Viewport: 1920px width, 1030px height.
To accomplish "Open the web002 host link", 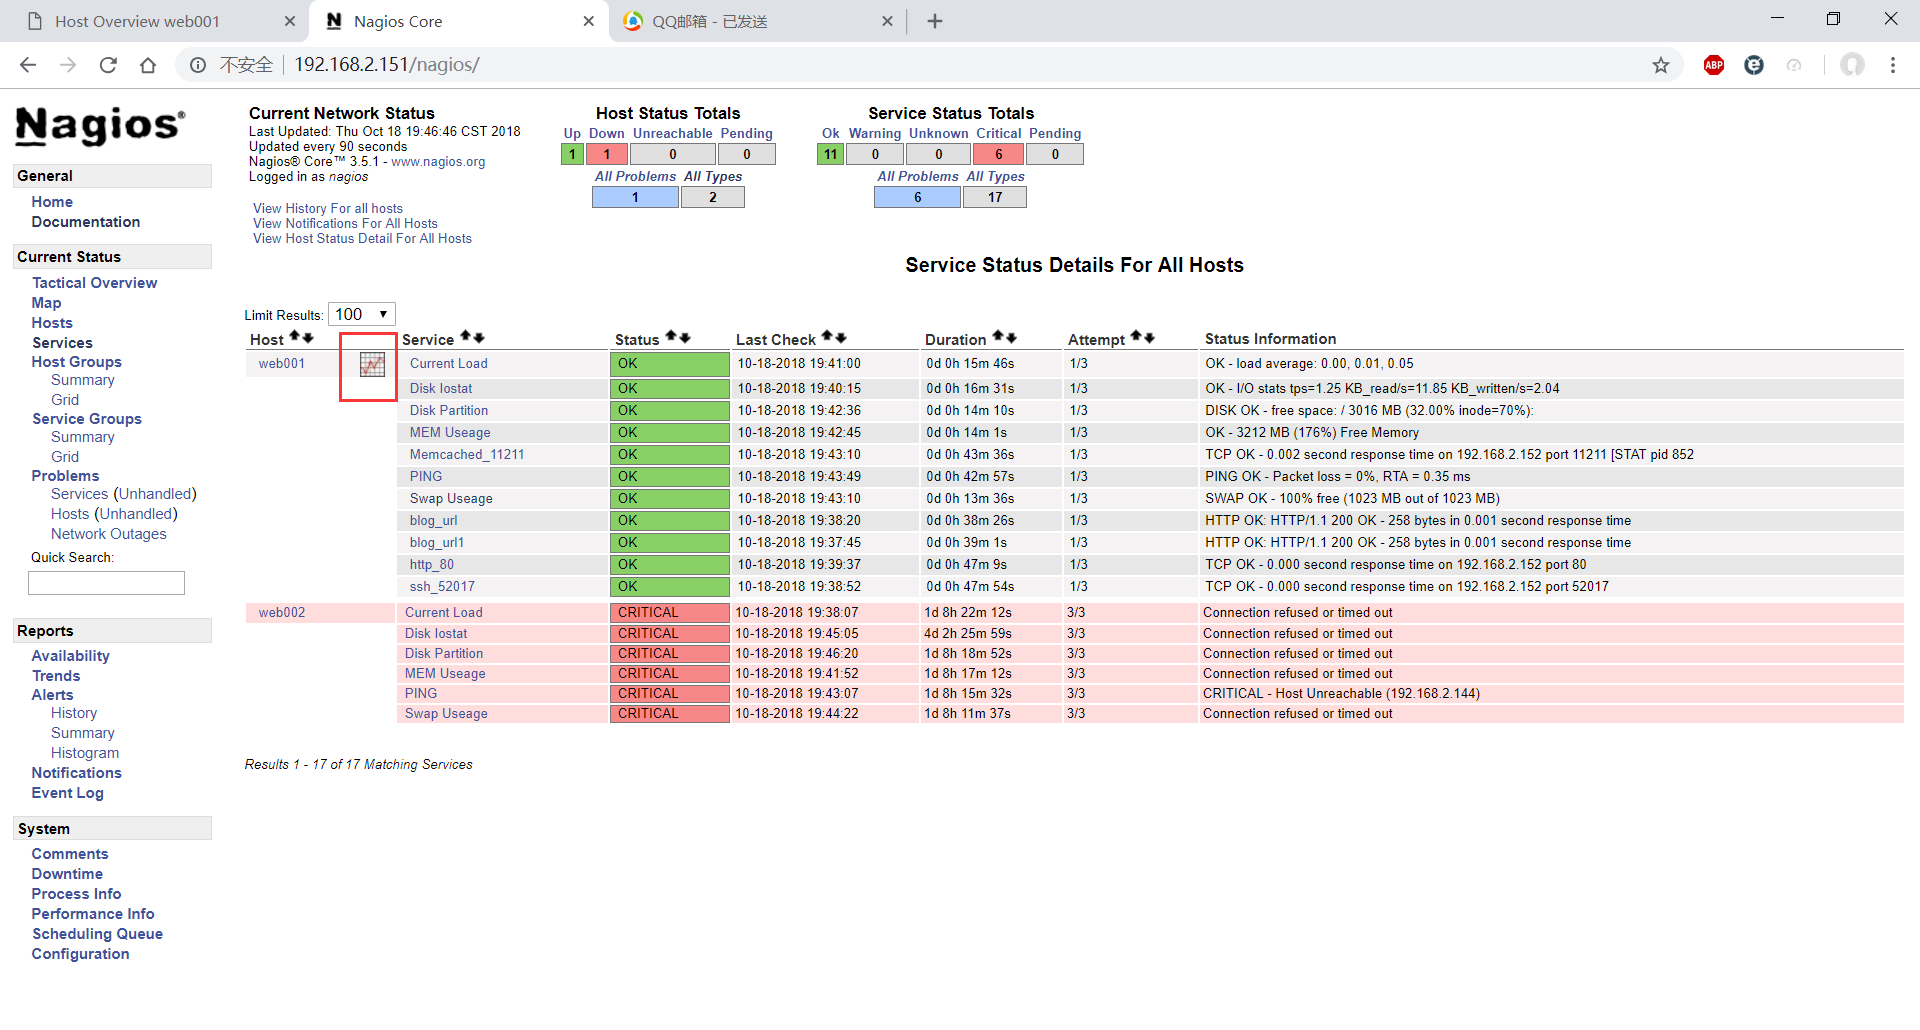I will pyautogui.click(x=282, y=613).
